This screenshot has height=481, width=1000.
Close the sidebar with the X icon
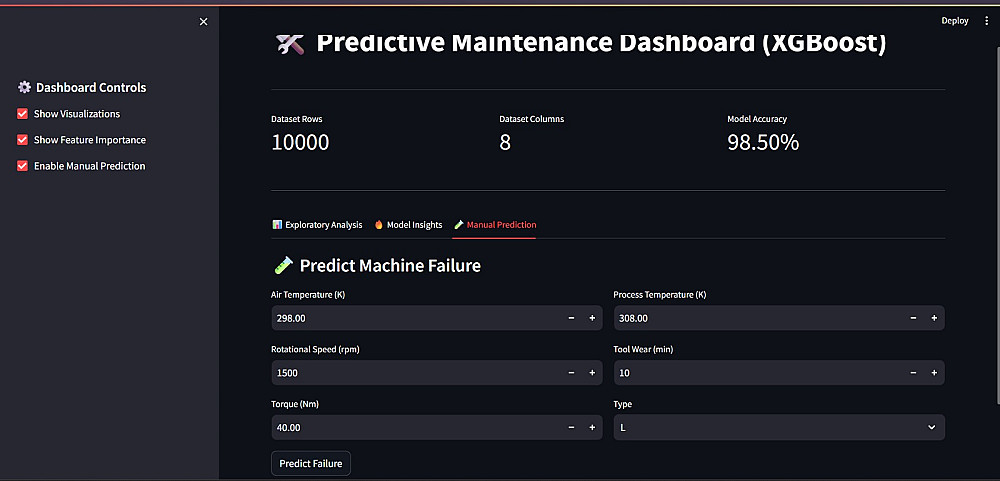(204, 21)
